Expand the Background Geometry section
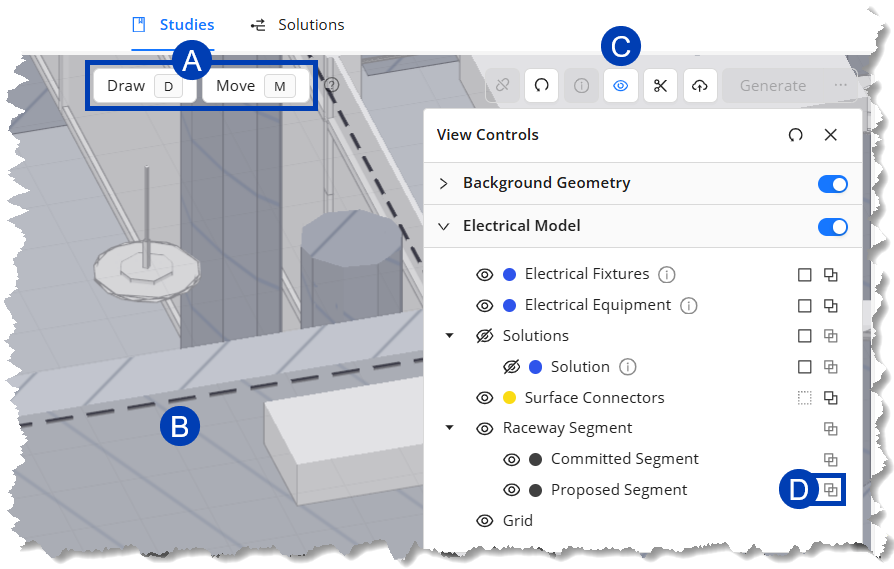 coord(444,184)
